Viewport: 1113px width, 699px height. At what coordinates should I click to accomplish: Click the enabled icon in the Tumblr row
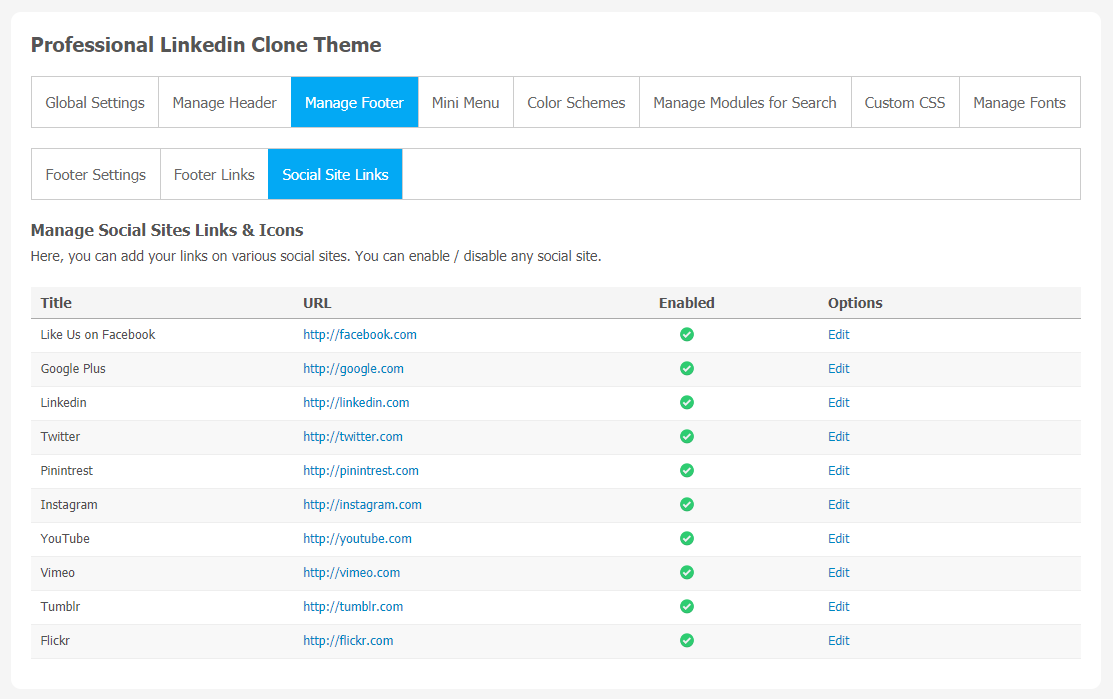point(686,607)
